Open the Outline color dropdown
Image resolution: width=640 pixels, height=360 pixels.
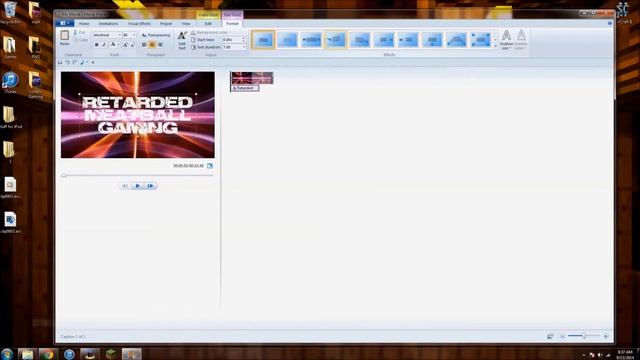[521, 40]
